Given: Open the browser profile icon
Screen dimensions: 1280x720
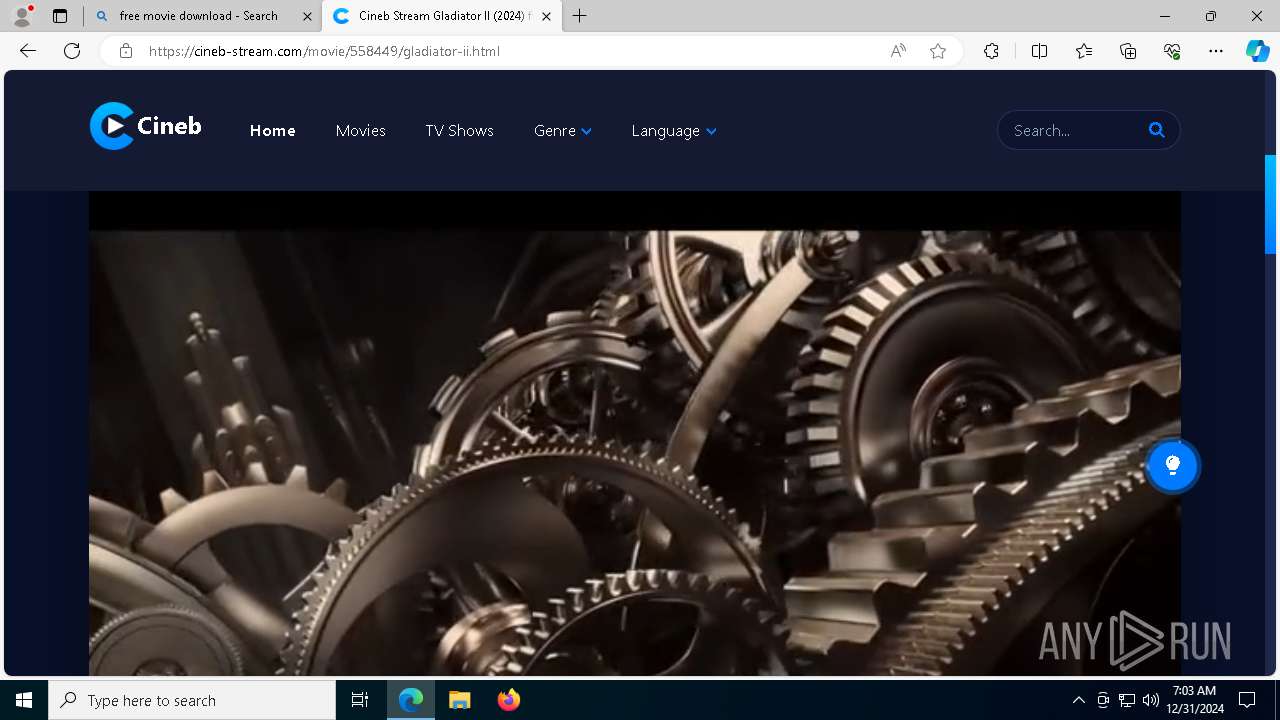Looking at the screenshot, I should 22,16.
